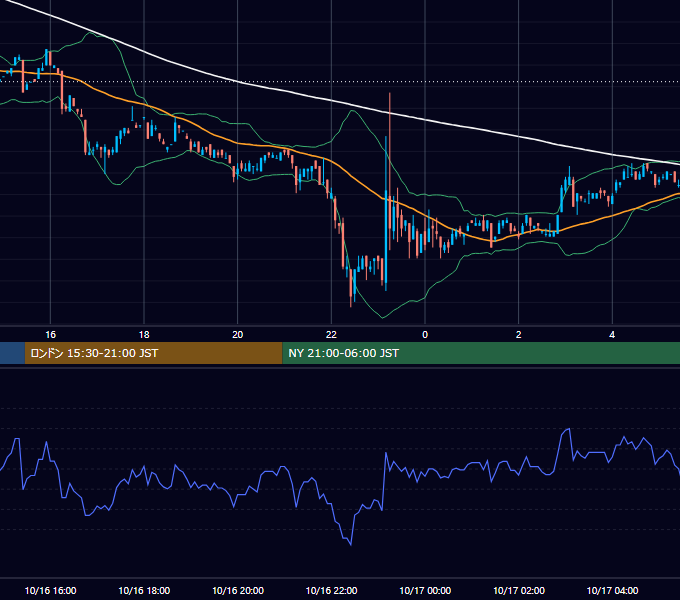Click the 10/17 00:00 date label
Image resolution: width=680 pixels, height=600 pixels.
click(x=425, y=590)
